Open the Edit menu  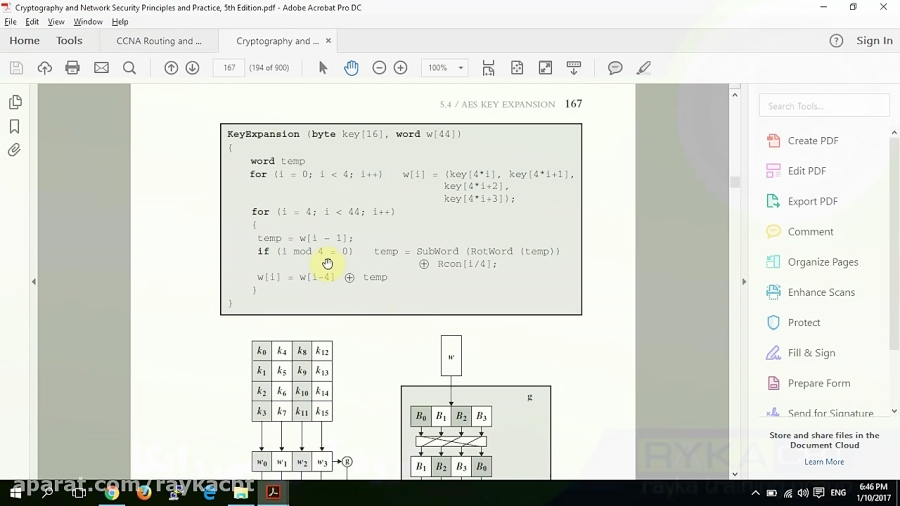(32, 22)
